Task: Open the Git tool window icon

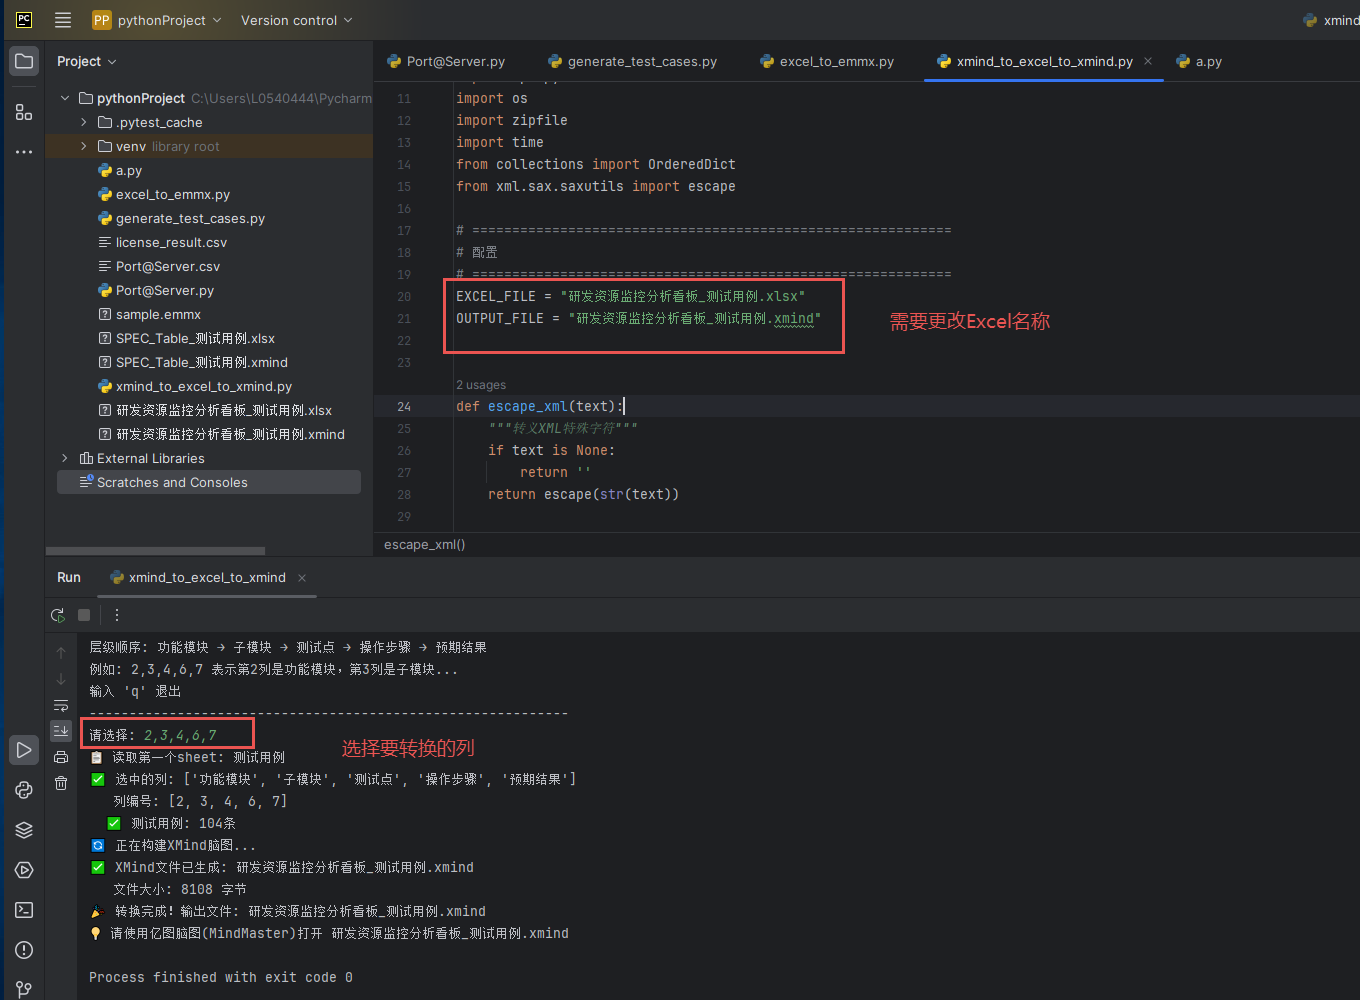Action: point(24,989)
